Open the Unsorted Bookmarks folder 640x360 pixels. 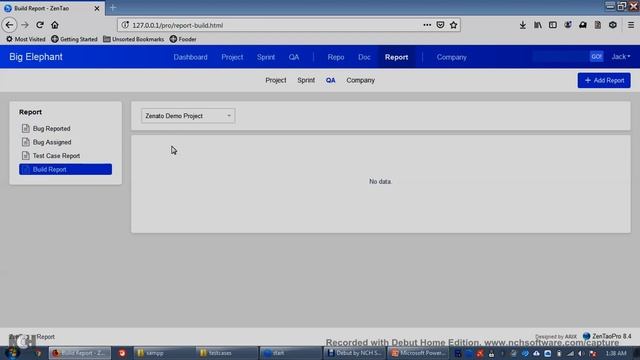133,39
